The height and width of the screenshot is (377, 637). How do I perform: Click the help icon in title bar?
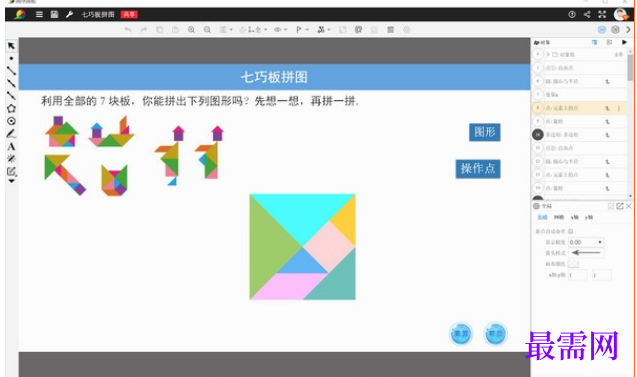(572, 14)
